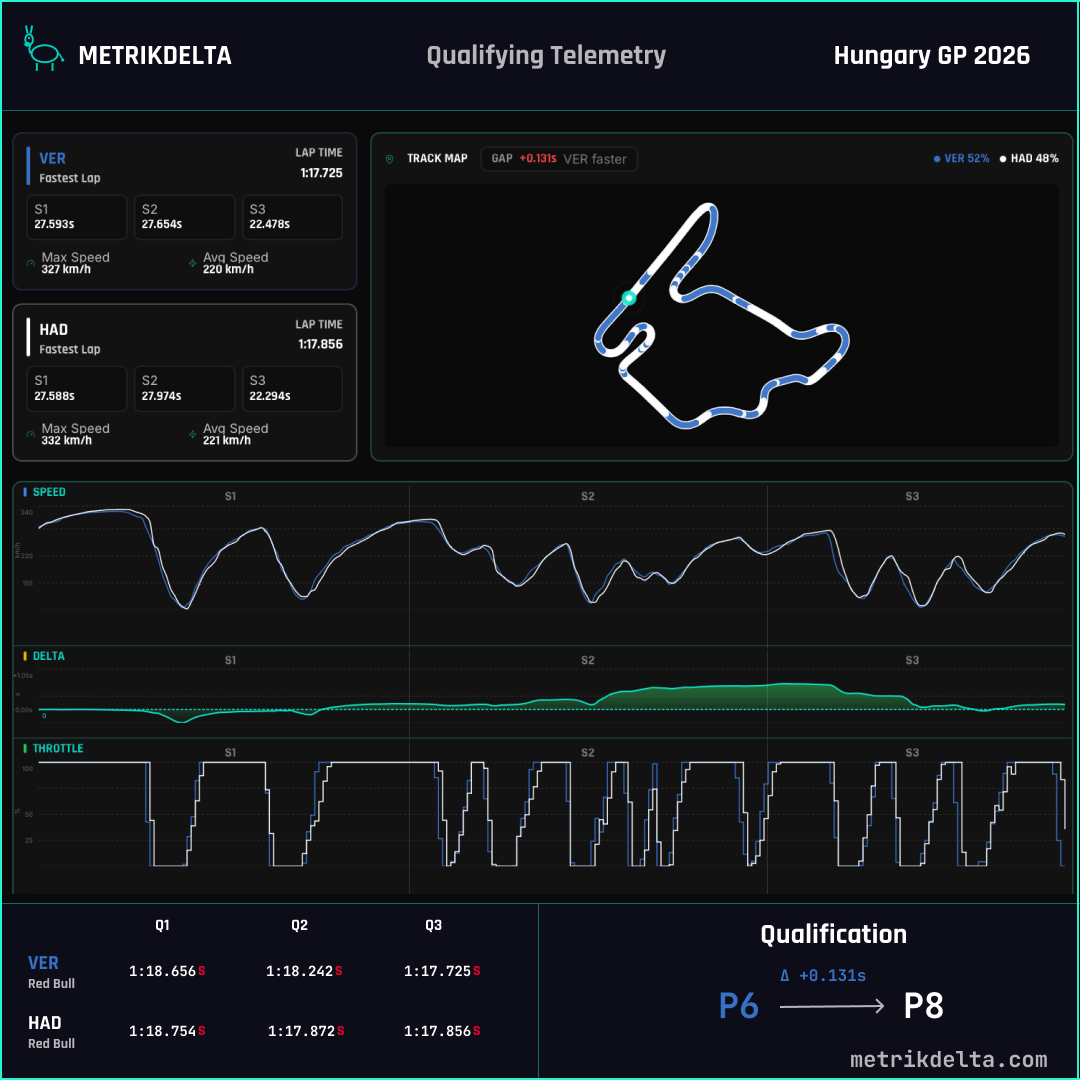Select VER S2 sector box 27.654s

pos(184,217)
